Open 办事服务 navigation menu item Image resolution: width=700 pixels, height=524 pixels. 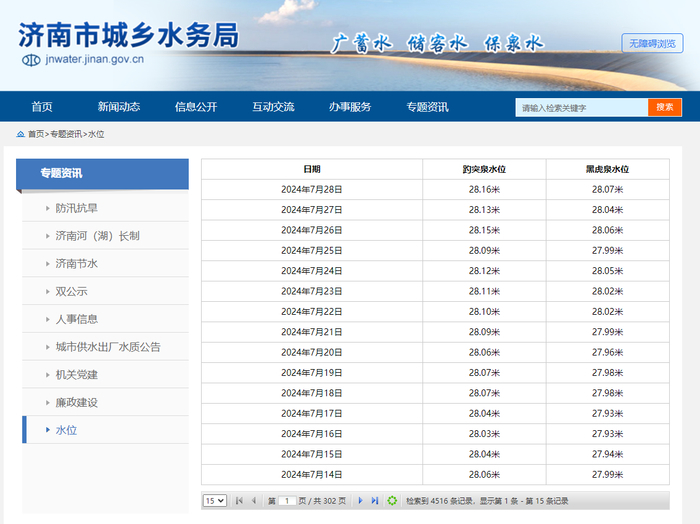click(x=350, y=107)
